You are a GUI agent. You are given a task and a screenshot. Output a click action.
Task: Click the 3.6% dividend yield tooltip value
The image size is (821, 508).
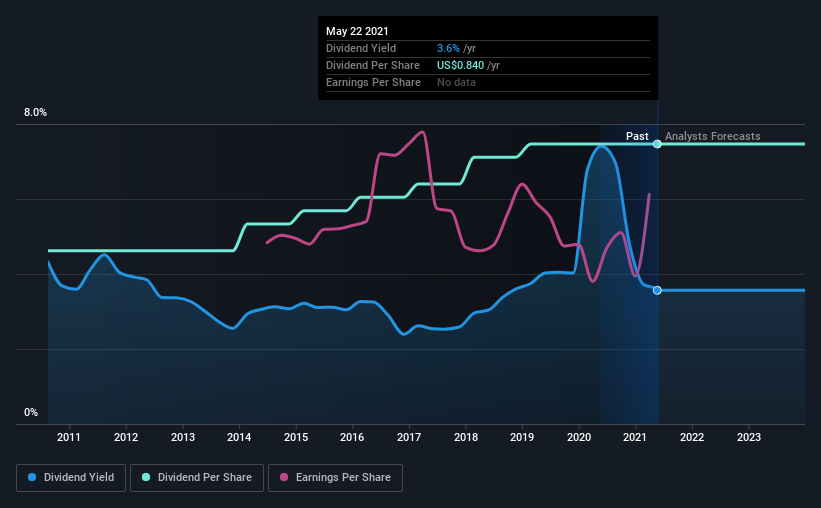pos(448,48)
